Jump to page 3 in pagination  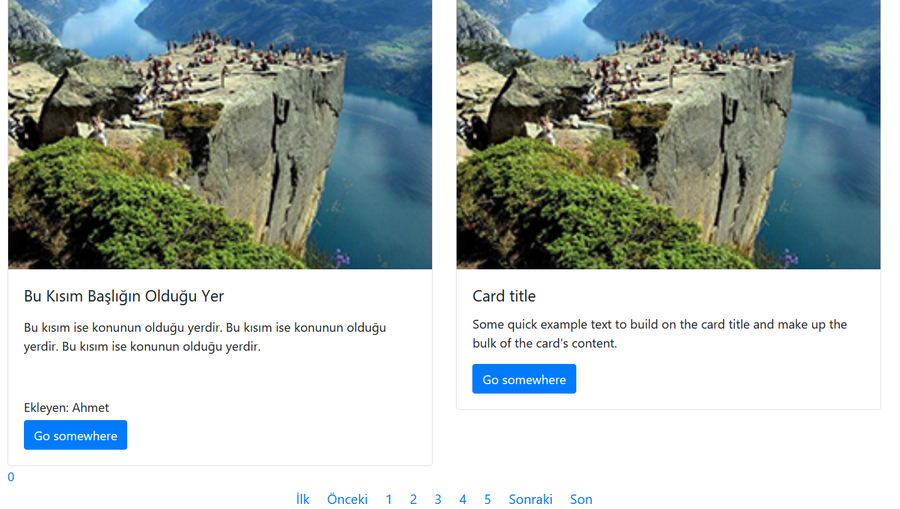[x=438, y=499]
